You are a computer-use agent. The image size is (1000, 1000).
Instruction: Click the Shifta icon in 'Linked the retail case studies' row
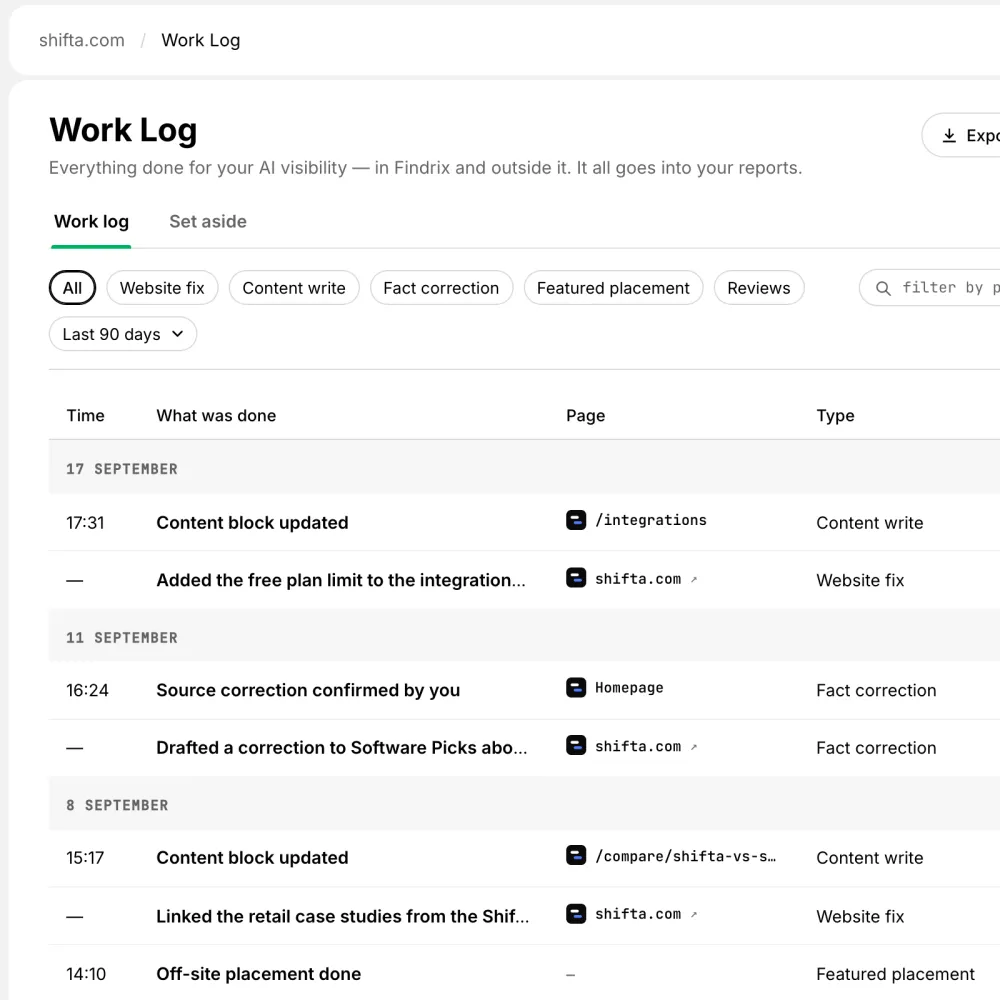[576, 914]
